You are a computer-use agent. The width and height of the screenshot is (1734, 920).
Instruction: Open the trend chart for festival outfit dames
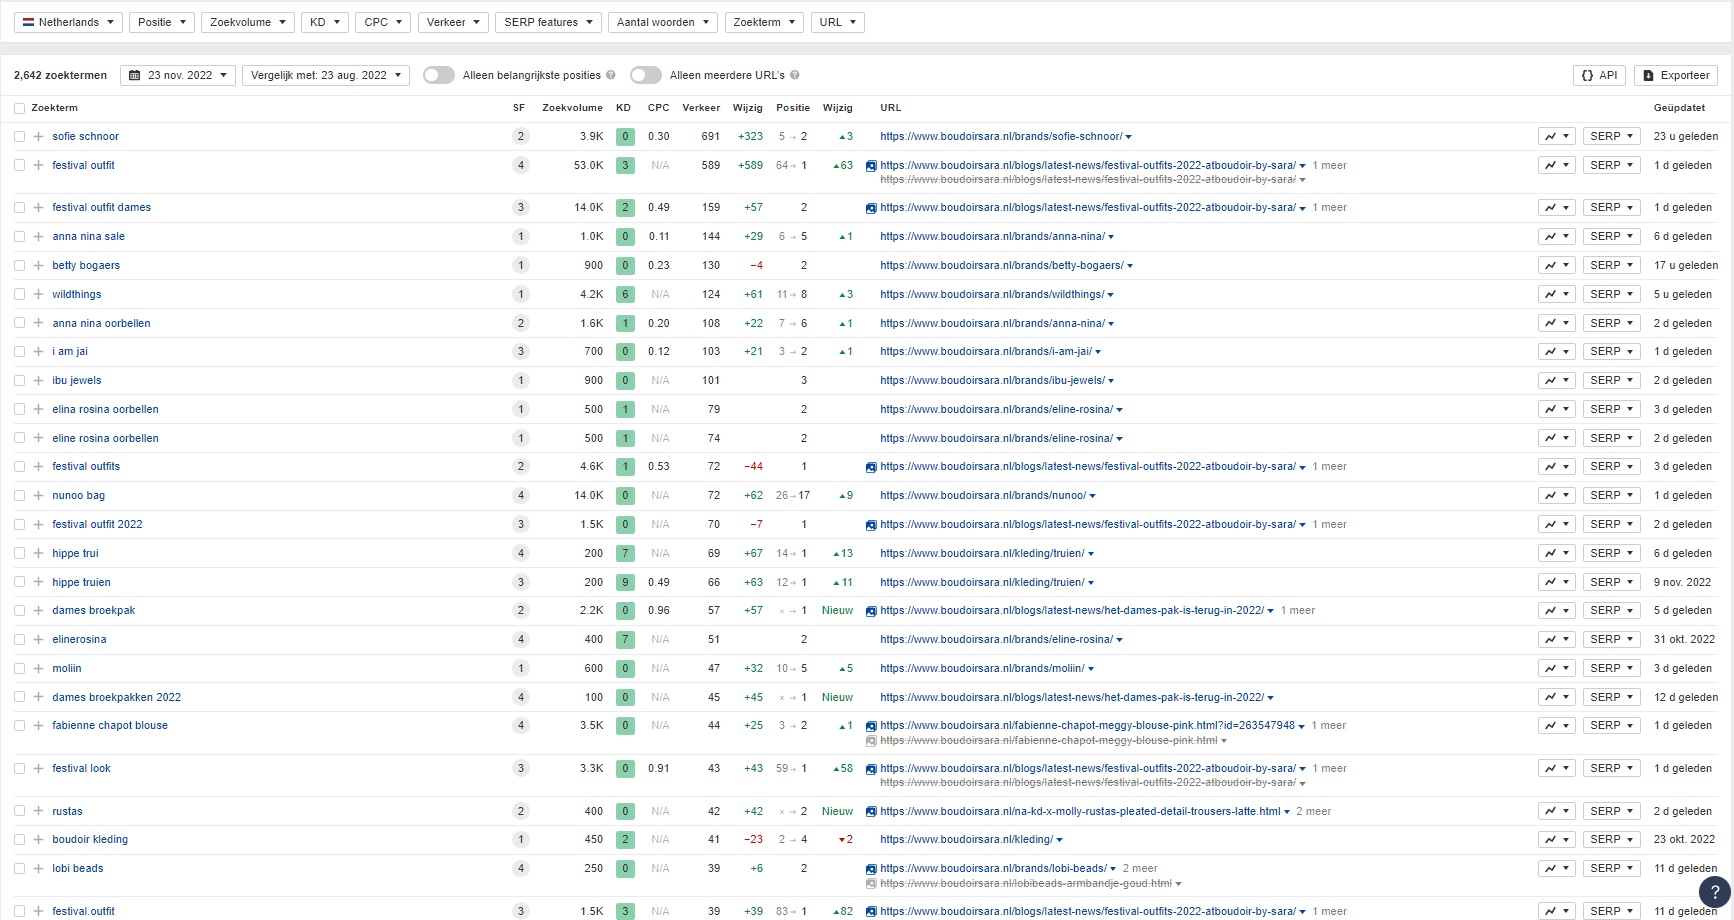coord(1557,207)
